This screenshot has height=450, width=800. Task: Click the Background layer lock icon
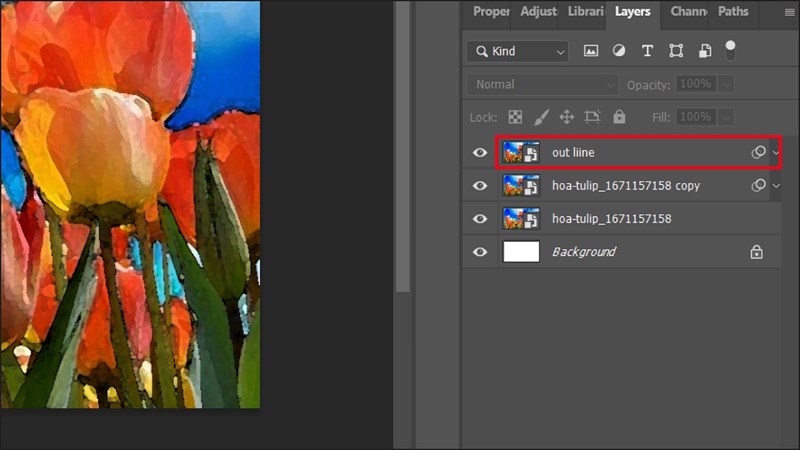coord(757,252)
